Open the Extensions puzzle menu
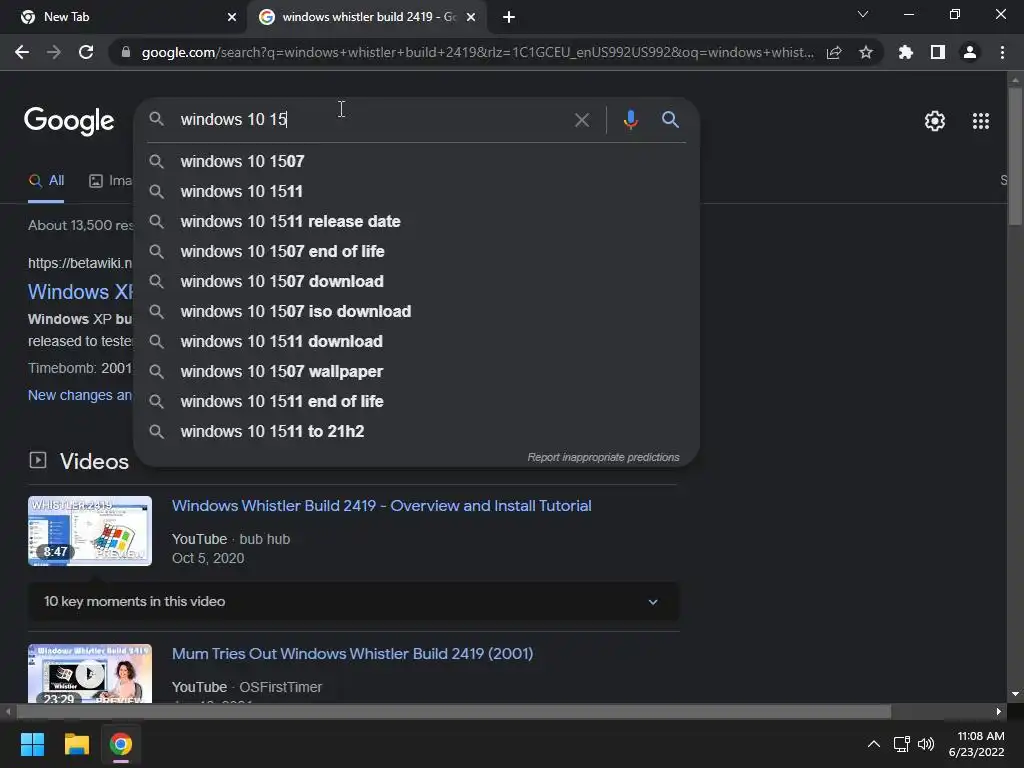 click(x=906, y=52)
